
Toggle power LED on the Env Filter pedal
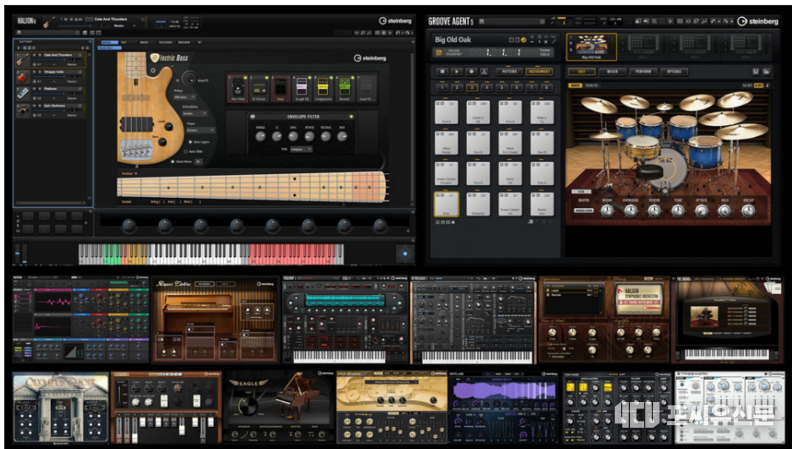[x=245, y=78]
